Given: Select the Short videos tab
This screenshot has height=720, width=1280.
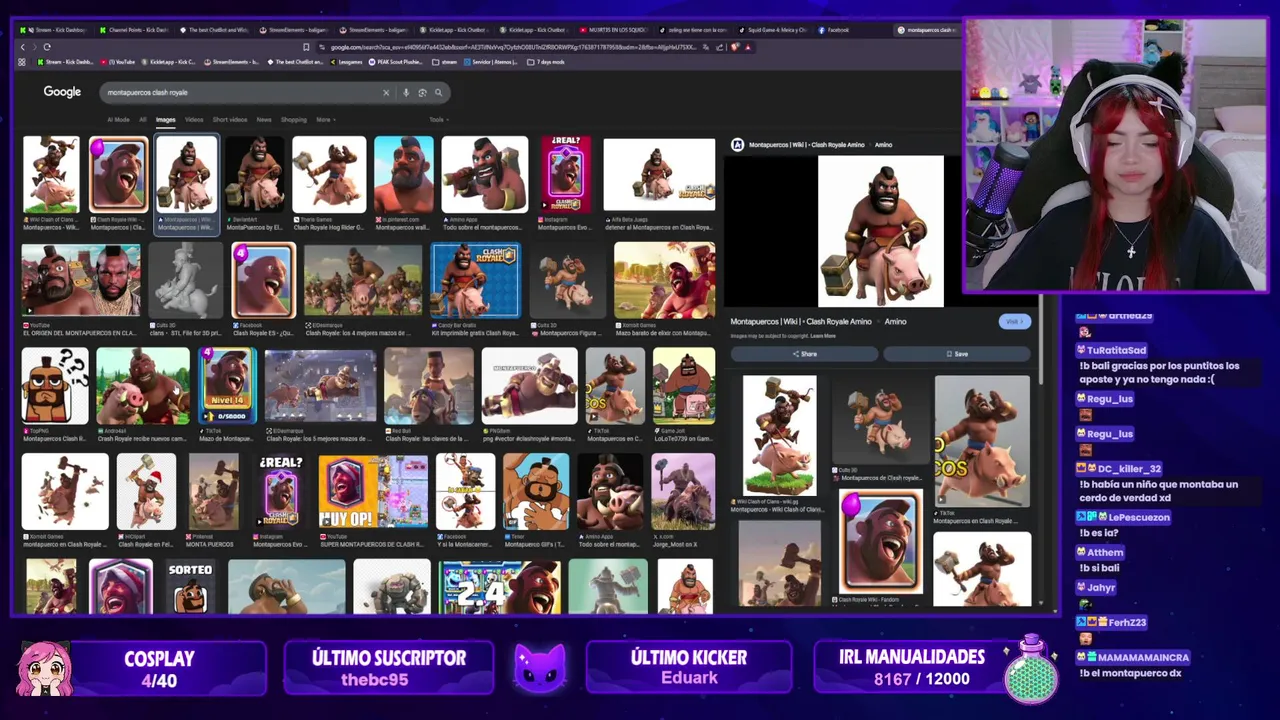Looking at the screenshot, I should [x=229, y=120].
